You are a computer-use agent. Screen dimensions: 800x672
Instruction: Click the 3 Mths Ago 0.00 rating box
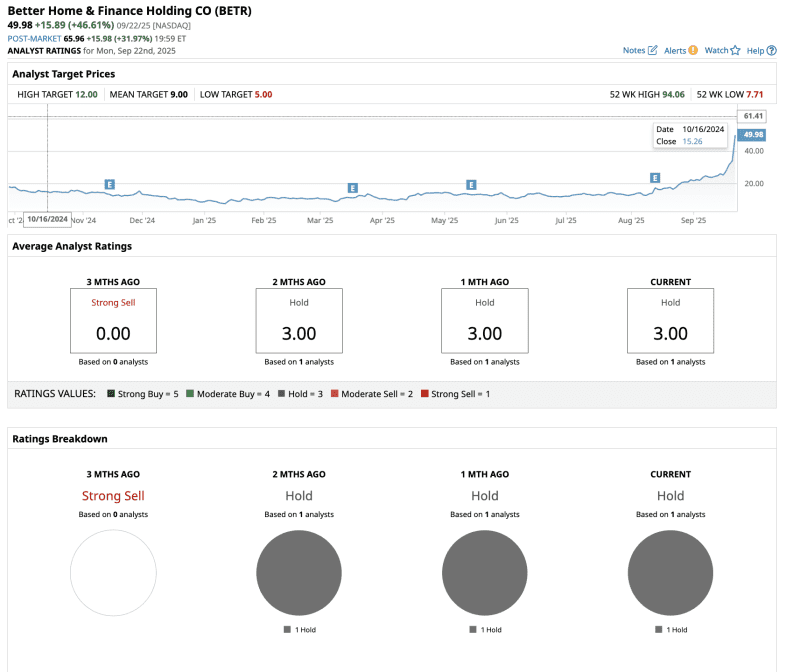pos(113,320)
